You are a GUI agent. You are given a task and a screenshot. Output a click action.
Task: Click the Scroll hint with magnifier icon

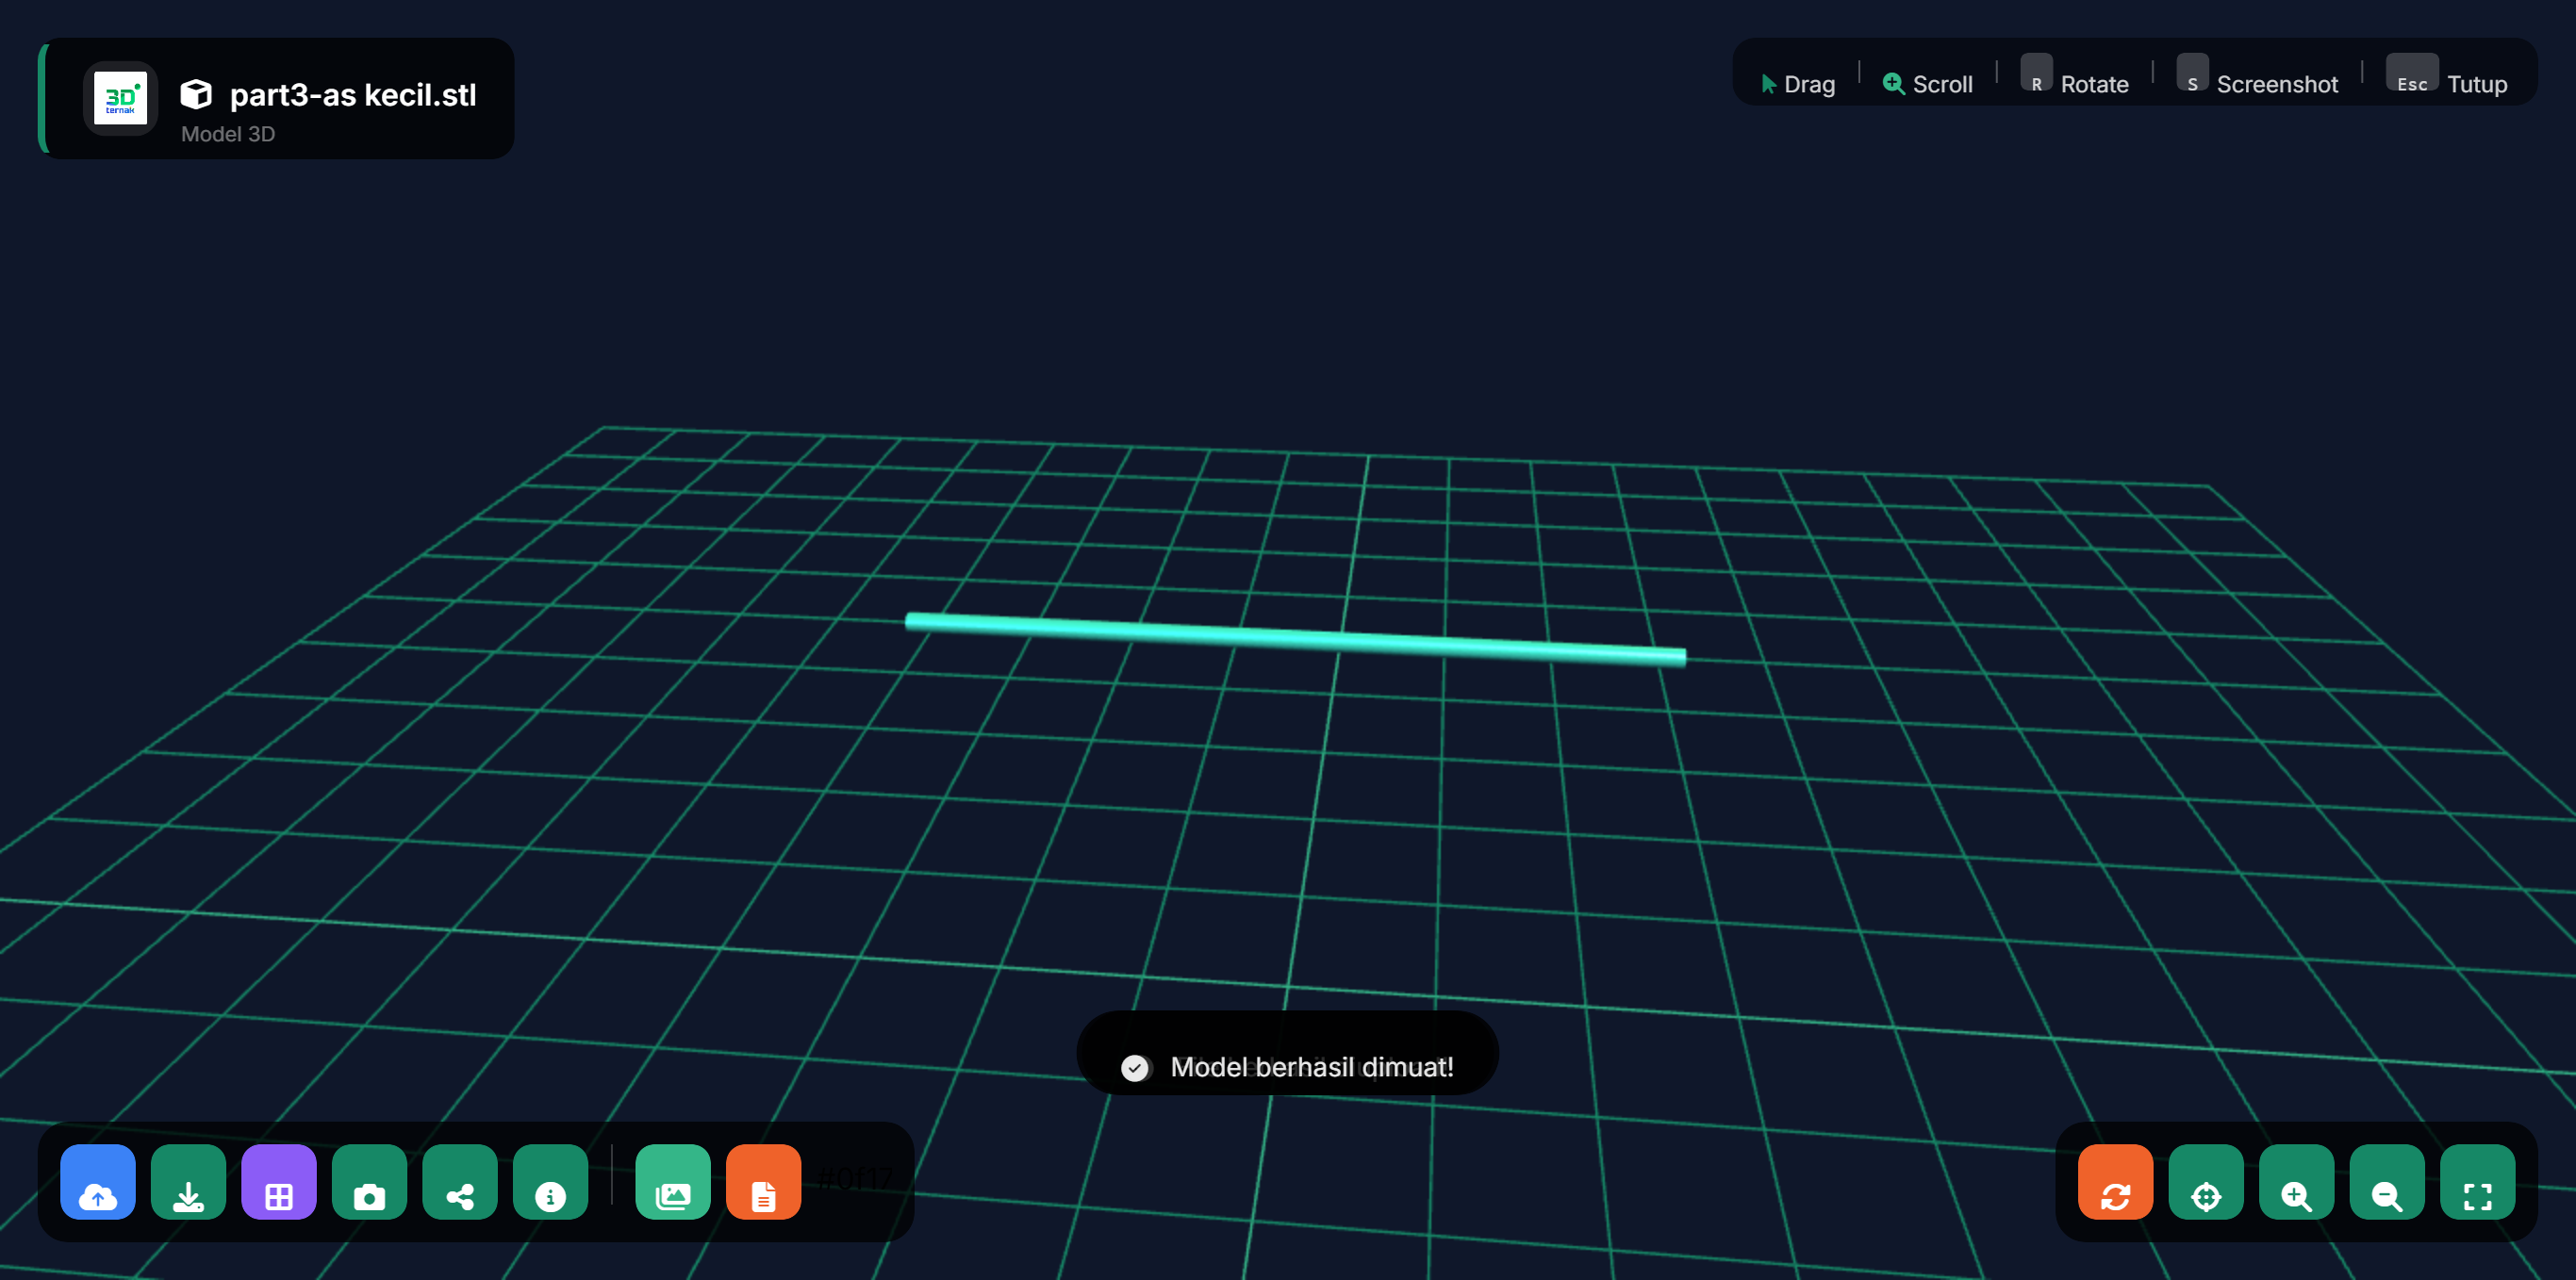coord(1927,84)
